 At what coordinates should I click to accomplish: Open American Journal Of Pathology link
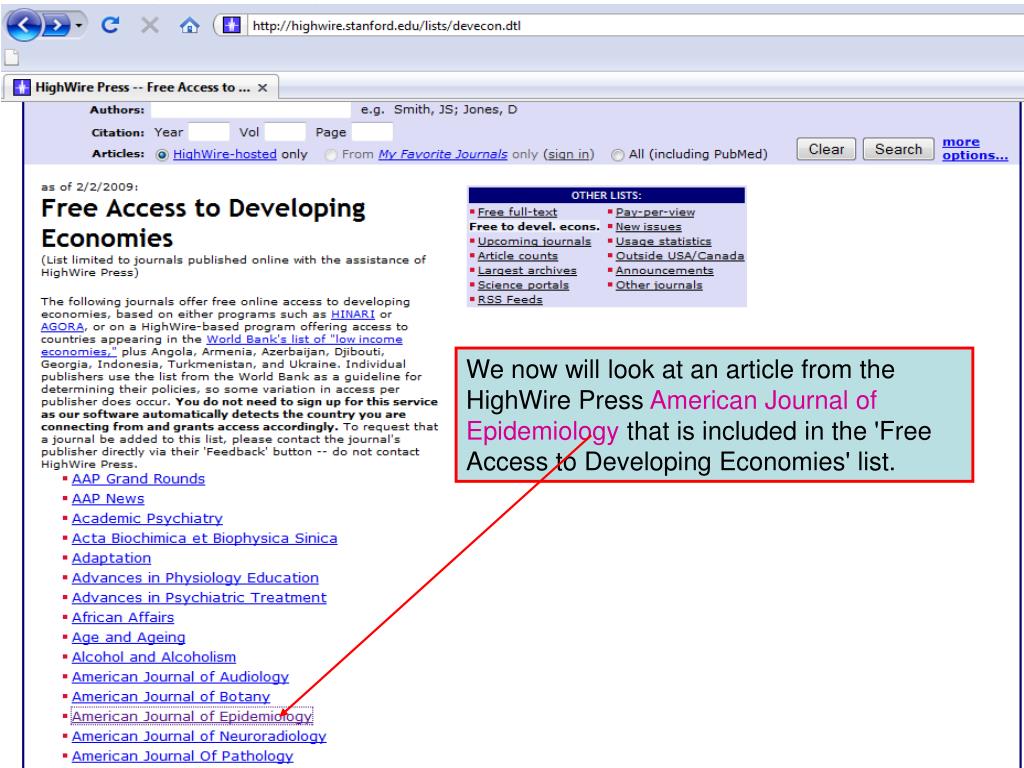tap(182, 756)
